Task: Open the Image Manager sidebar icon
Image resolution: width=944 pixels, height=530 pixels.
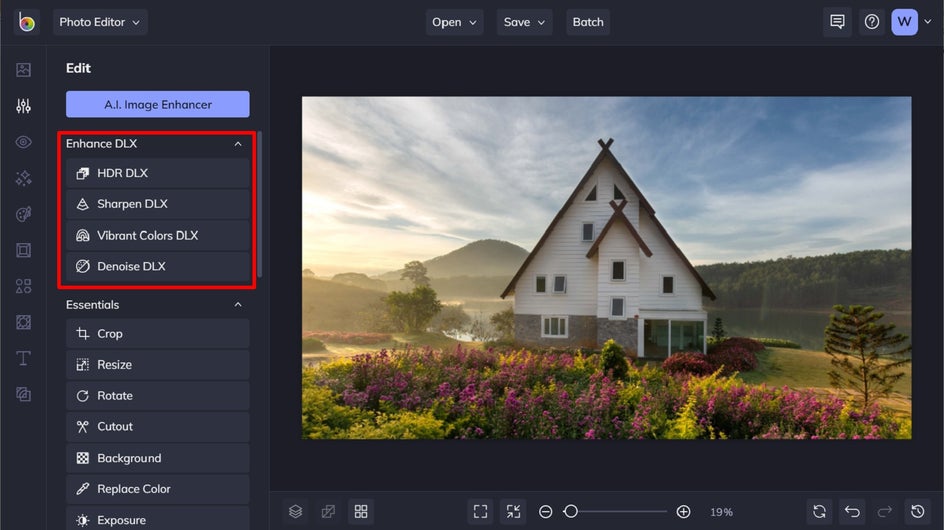Action: click(x=23, y=70)
